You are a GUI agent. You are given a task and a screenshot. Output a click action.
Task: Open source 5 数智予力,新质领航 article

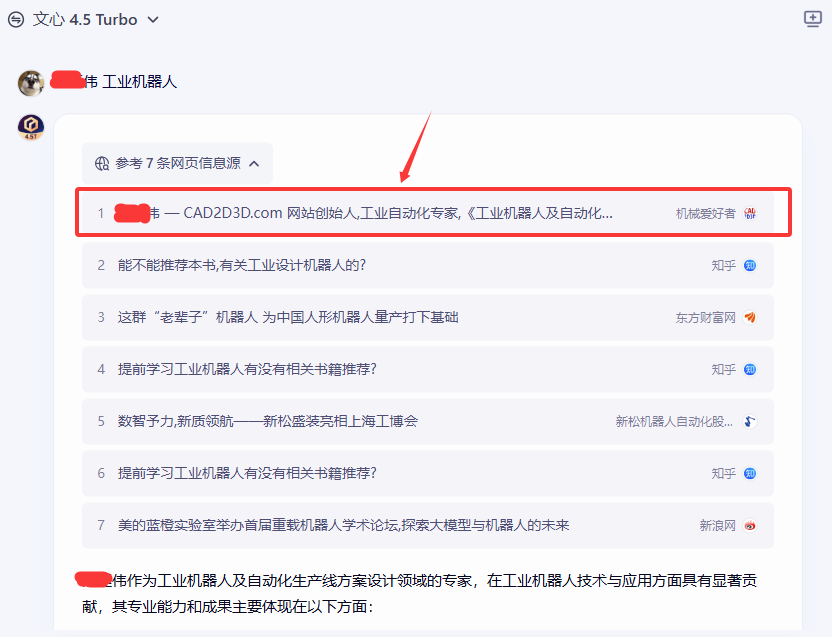pyautogui.click(x=428, y=421)
